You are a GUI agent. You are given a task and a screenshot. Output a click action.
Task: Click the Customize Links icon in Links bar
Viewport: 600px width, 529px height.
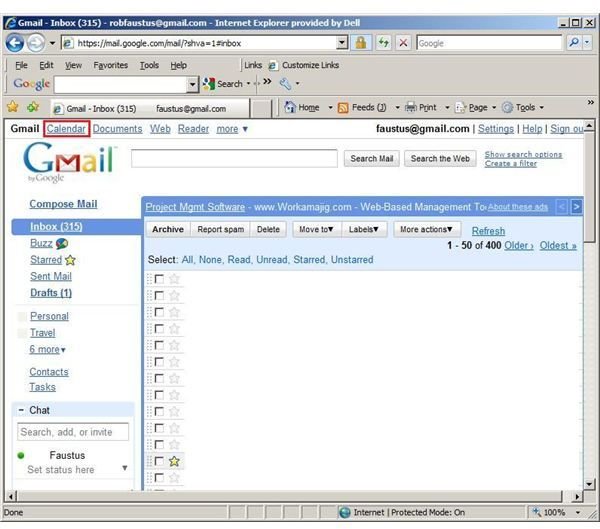click(x=272, y=65)
